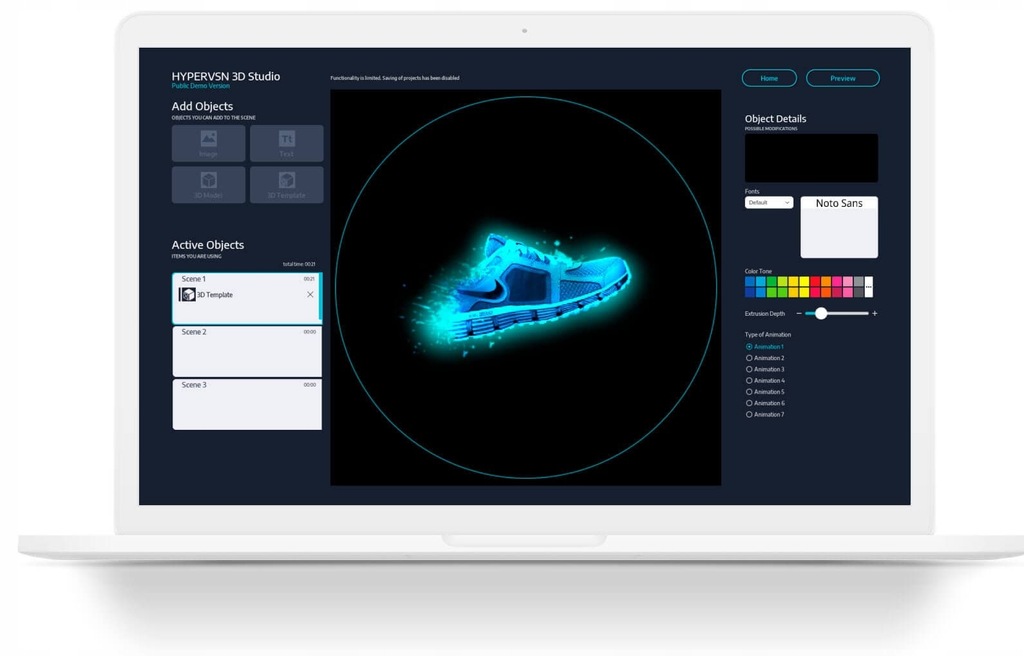Click the 3D Template label in Scene 1
The height and width of the screenshot is (656, 1024).
click(215, 295)
